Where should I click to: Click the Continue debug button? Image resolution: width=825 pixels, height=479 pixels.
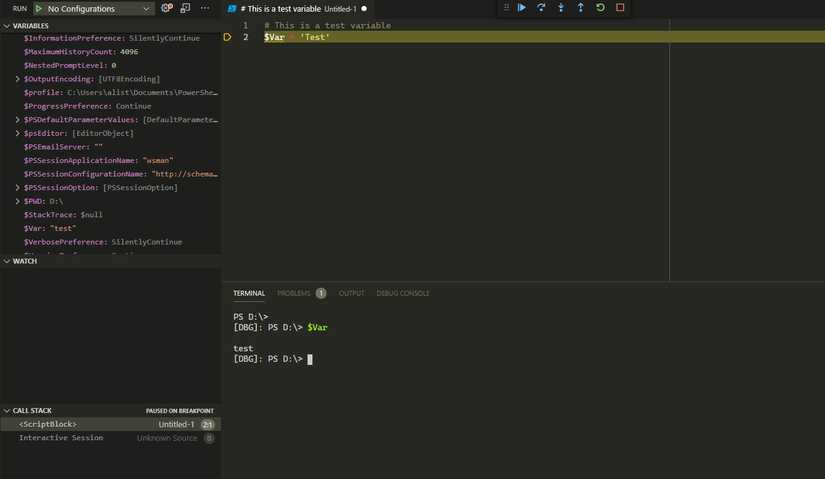[x=522, y=8]
